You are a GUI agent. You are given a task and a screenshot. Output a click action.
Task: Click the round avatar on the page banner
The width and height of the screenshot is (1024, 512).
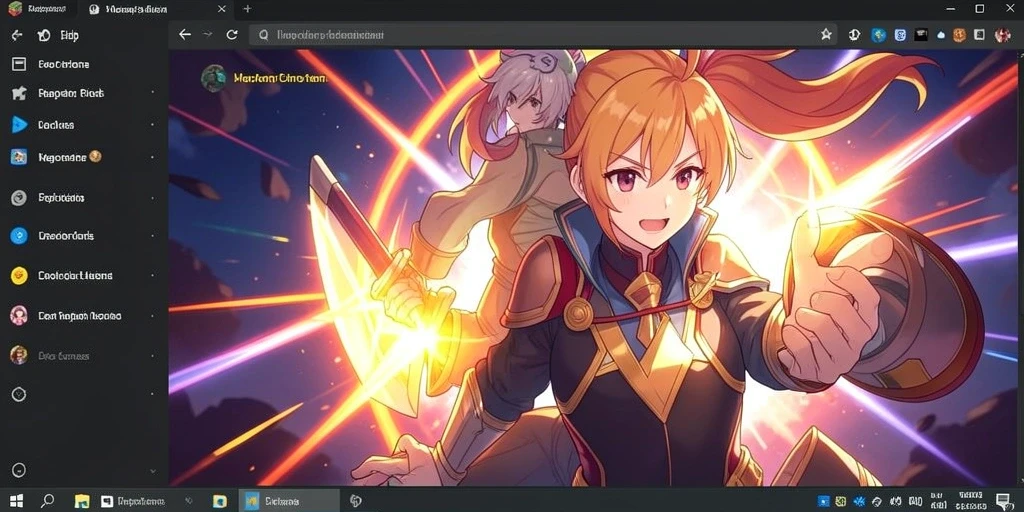pos(214,77)
